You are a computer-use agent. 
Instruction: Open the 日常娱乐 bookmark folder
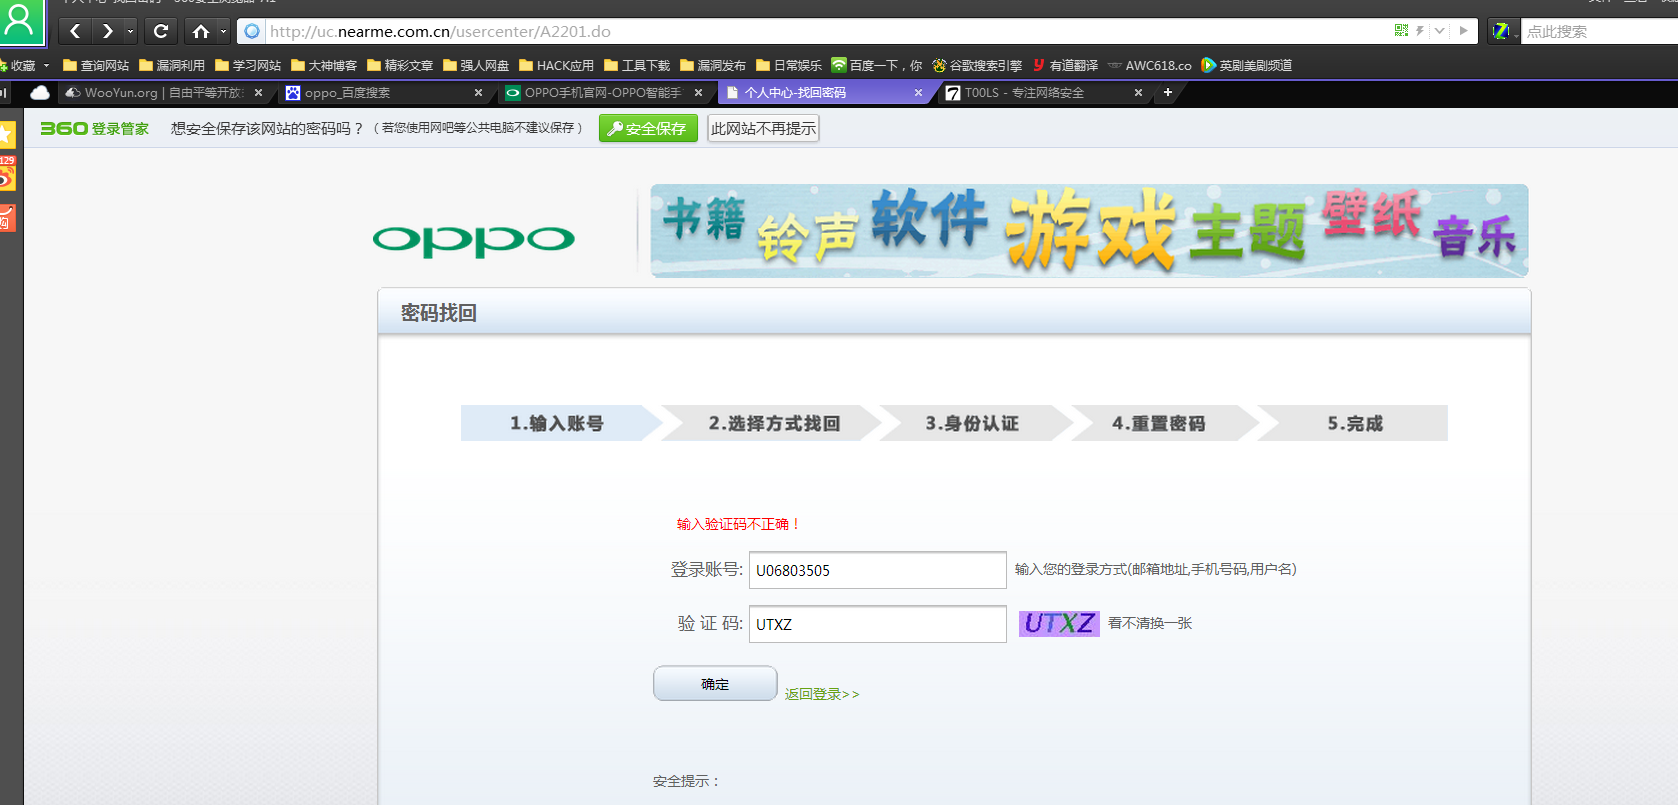pos(789,65)
